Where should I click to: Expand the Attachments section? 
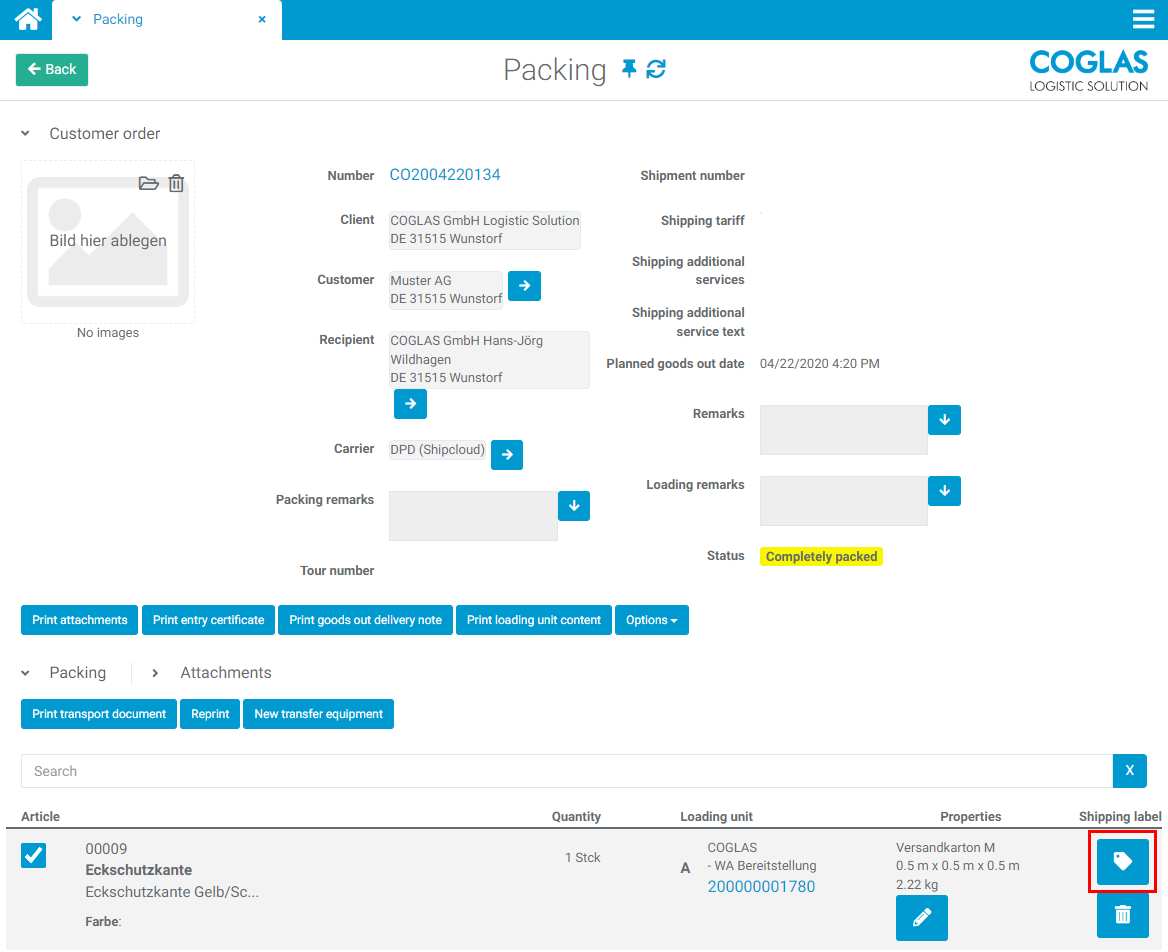156,673
